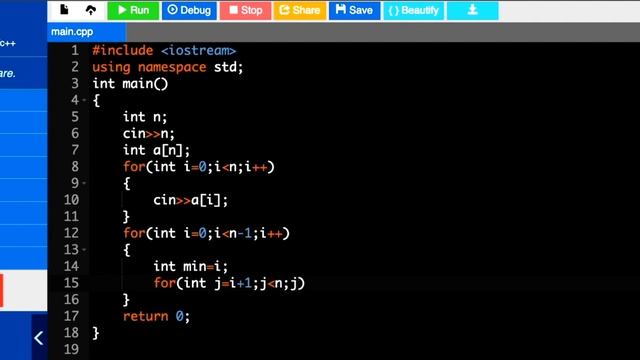Image resolution: width=640 pixels, height=360 pixels.
Task: Click line number 1 in gutter
Action: [75, 50]
